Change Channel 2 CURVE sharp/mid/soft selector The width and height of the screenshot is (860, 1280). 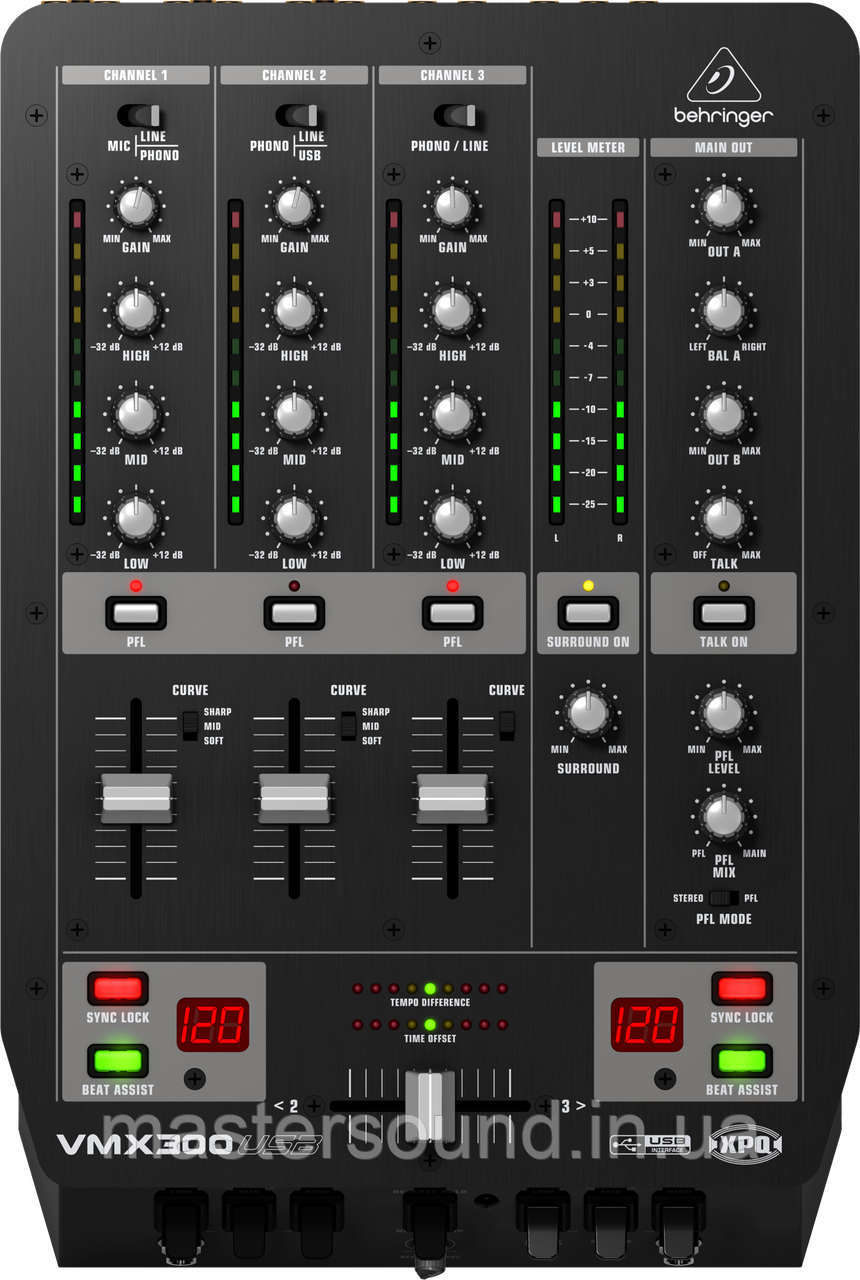point(347,725)
